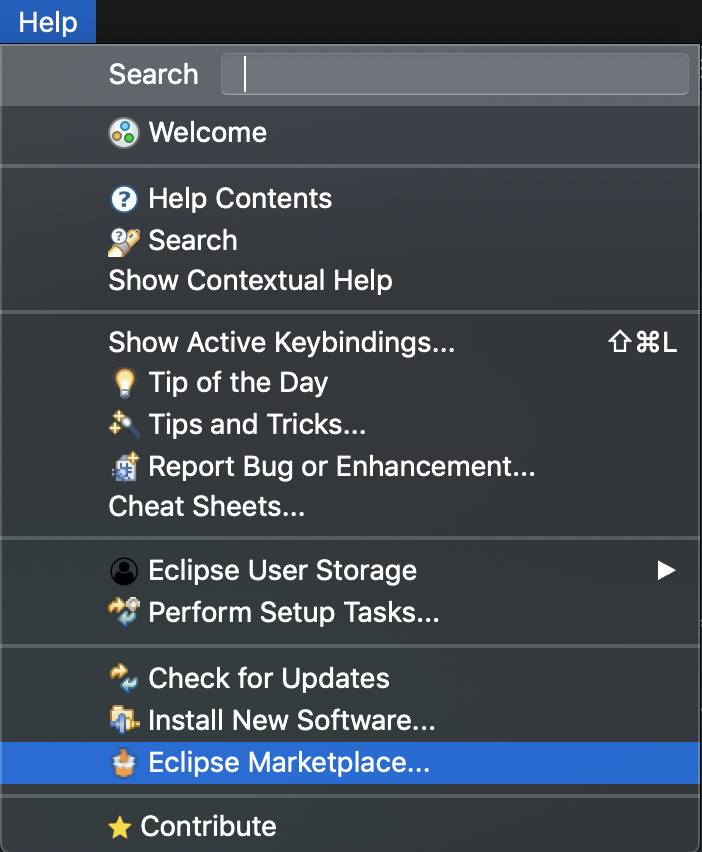Click the Check for Updates icon
Screen dimensions: 702x852
click(x=123, y=679)
